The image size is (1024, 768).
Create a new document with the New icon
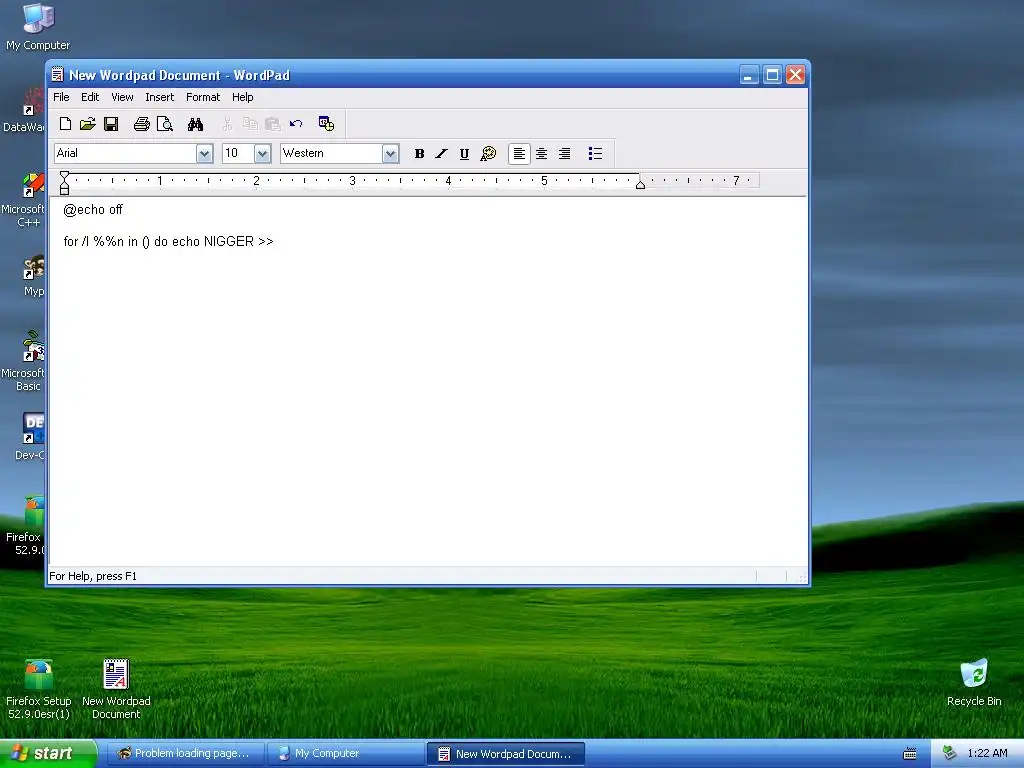click(65, 123)
